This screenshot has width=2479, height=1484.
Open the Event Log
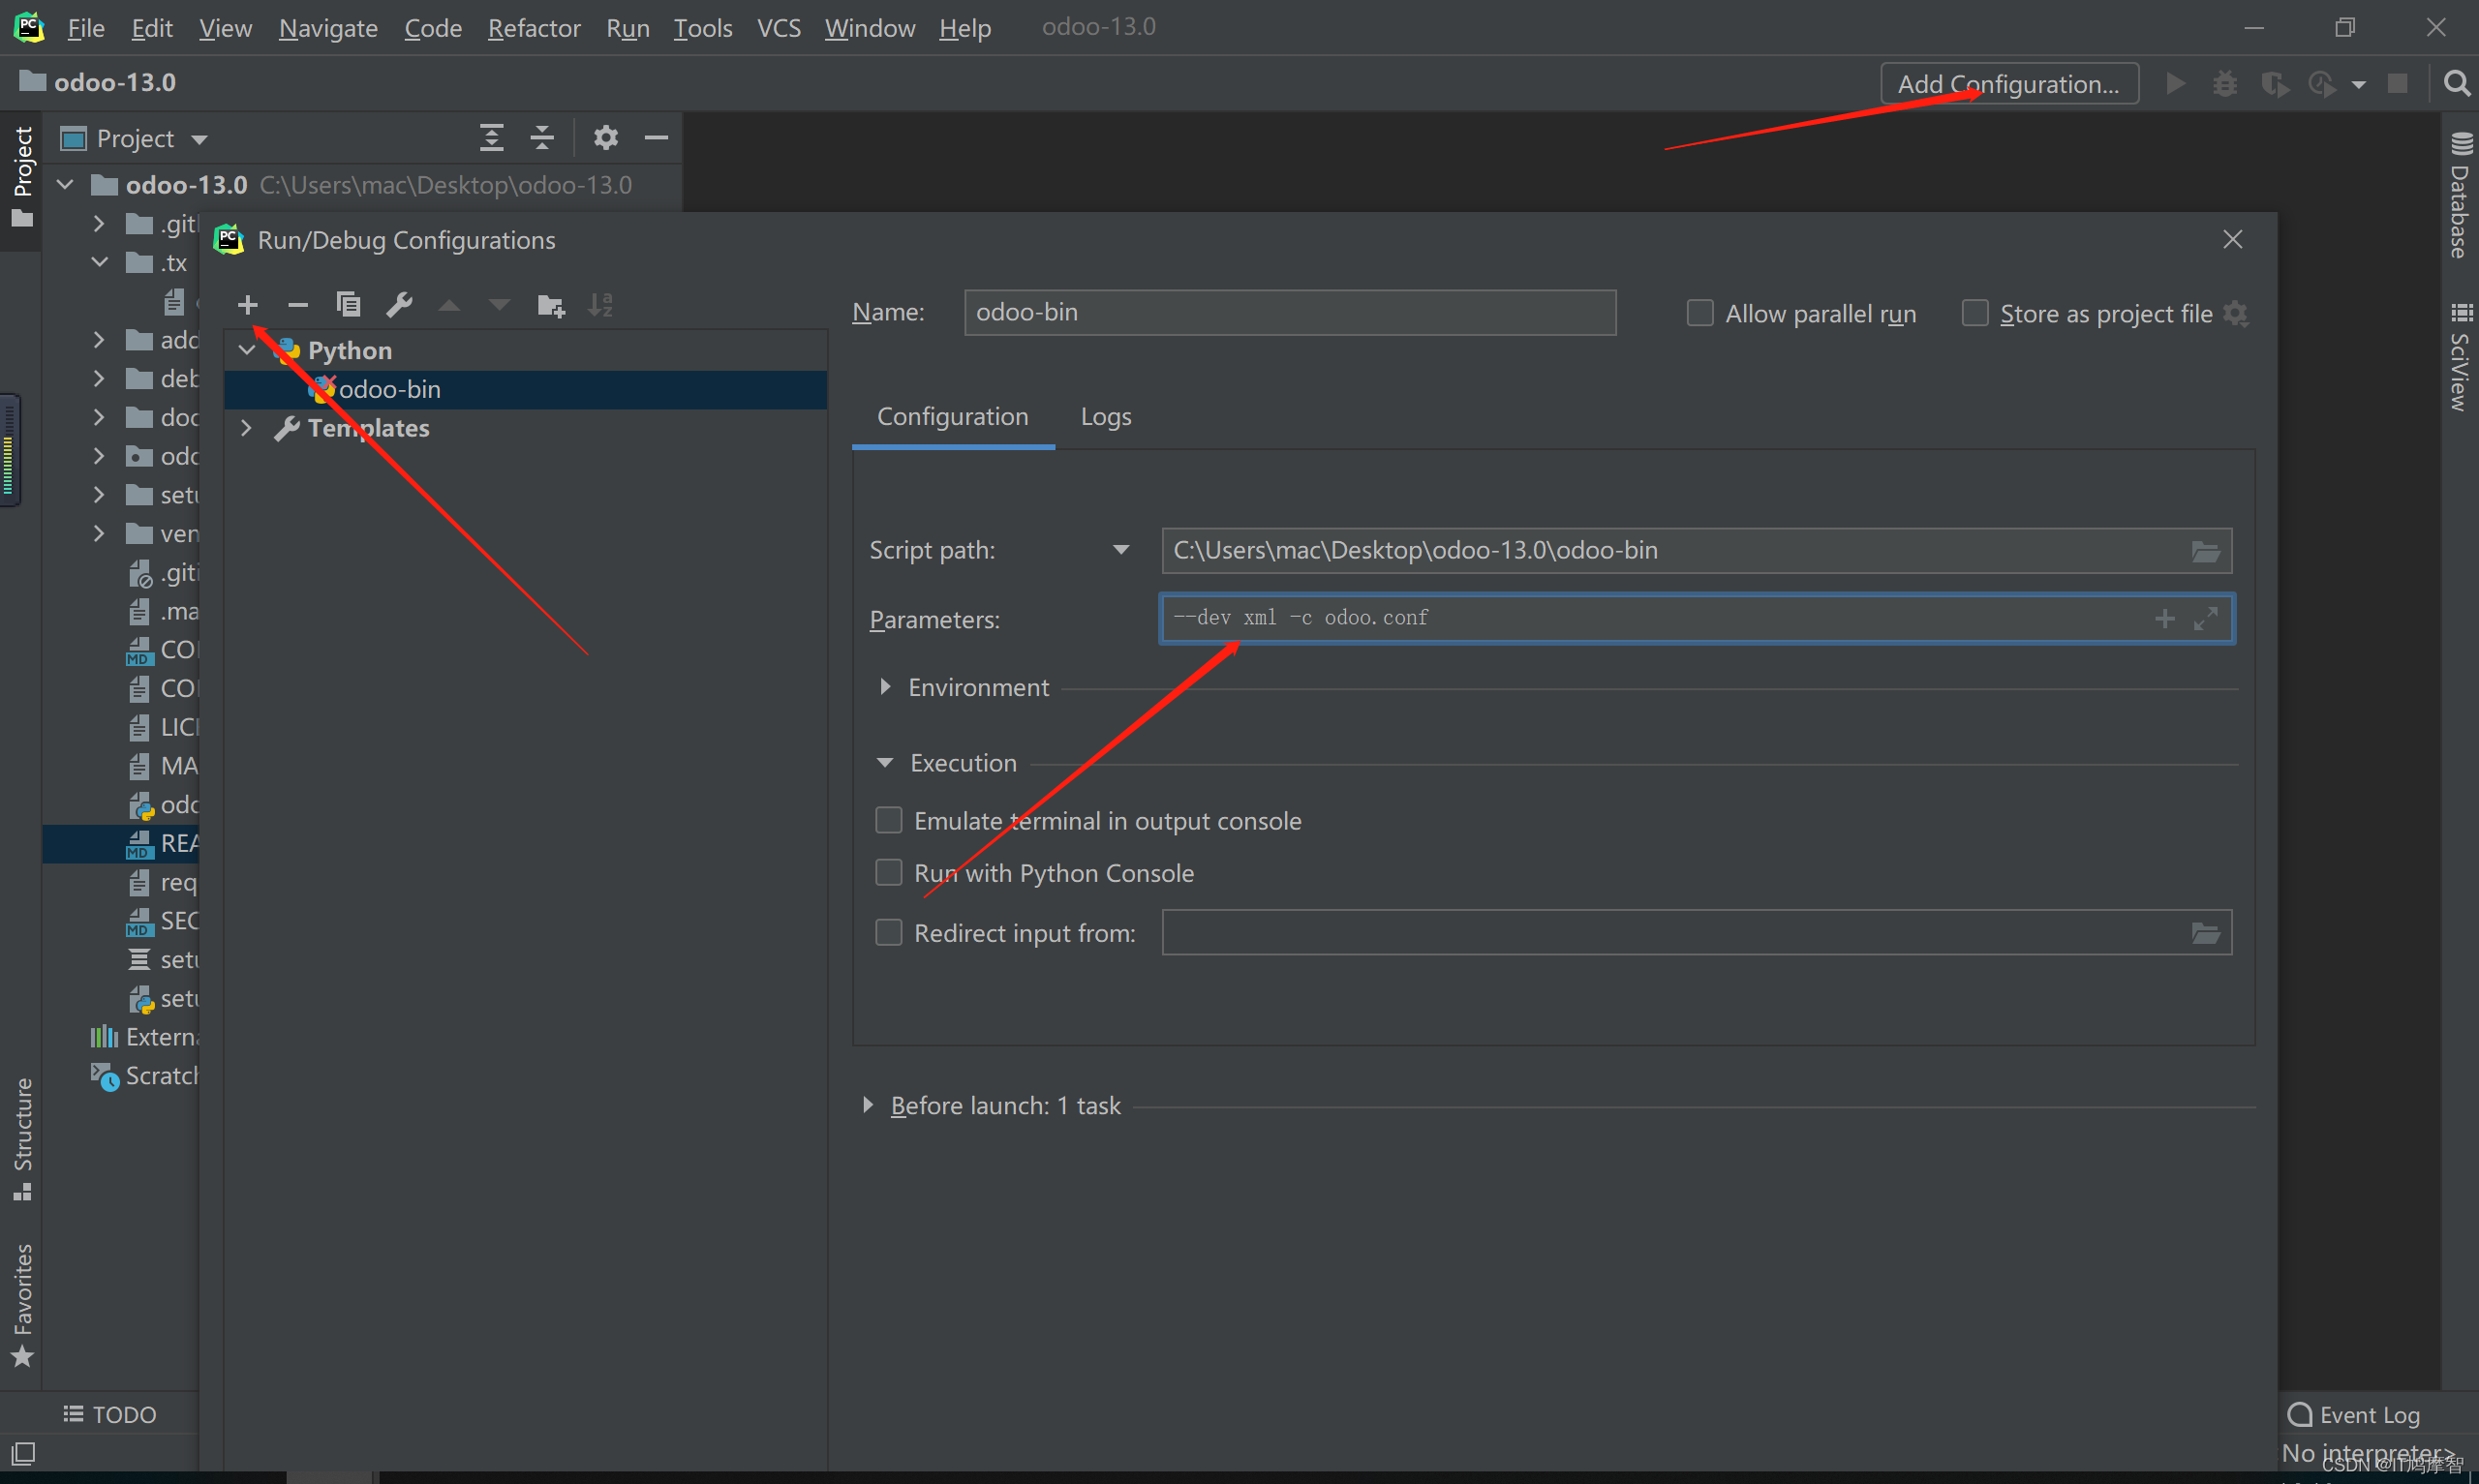coord(2354,1415)
